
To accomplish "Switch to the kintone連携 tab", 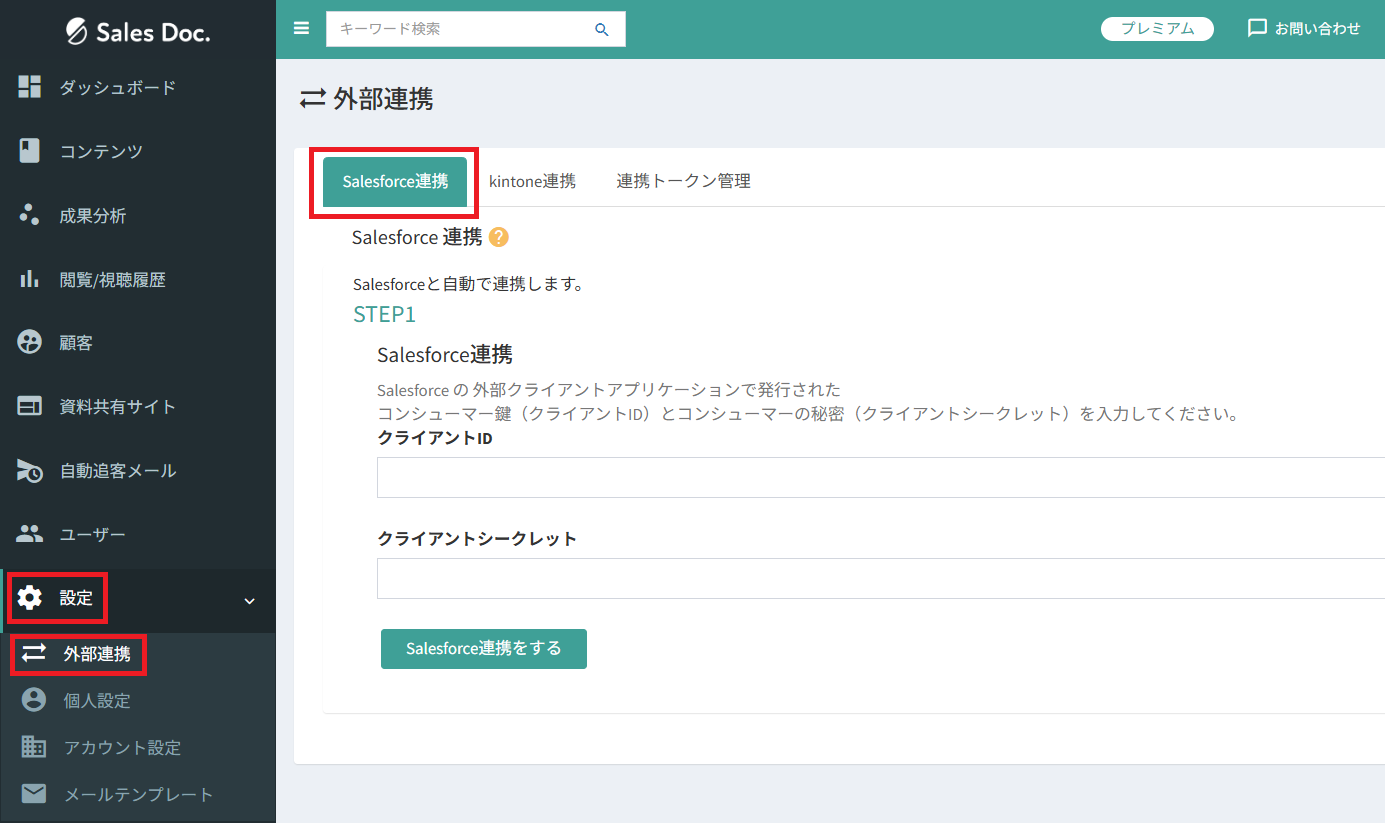I will 532,181.
